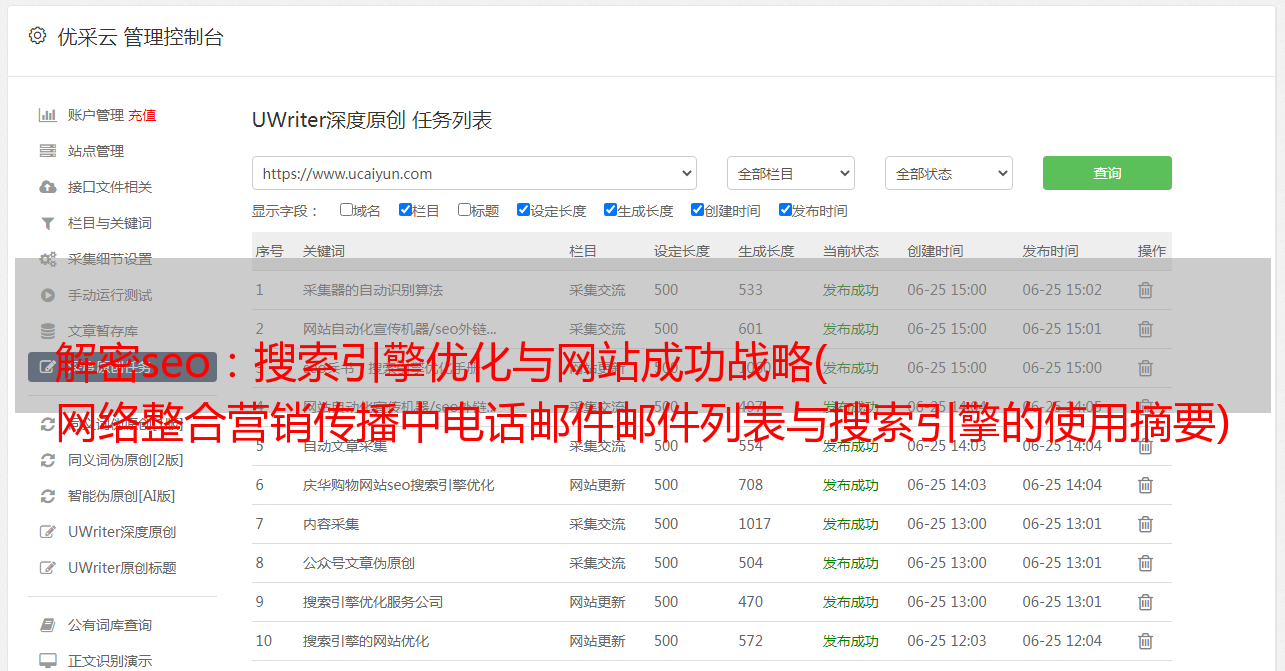Screen dimensions: 1285x671
Task: Click the 采集细节设置 gears icon
Action: (47, 259)
